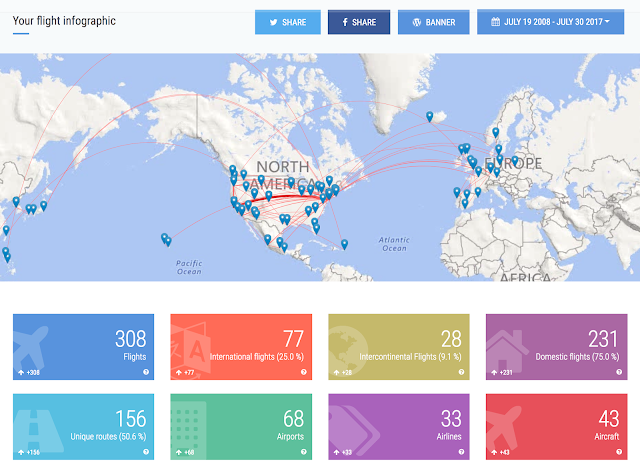
Task: Click the Twitter Share button
Action: point(288,22)
